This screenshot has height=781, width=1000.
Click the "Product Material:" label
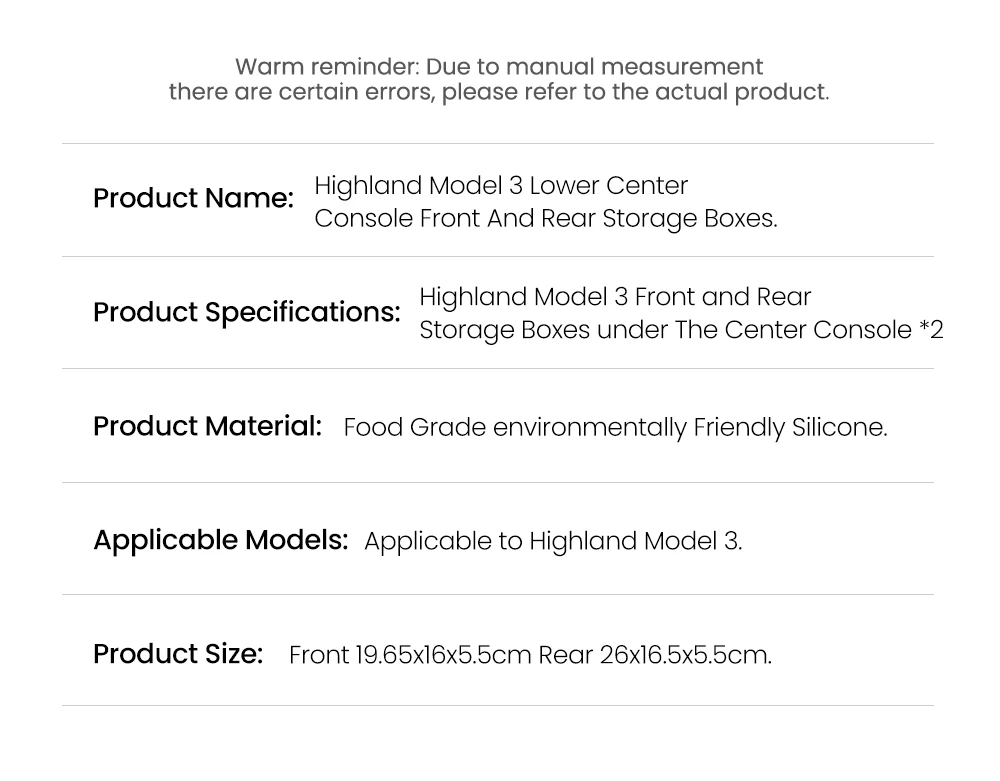click(x=207, y=427)
